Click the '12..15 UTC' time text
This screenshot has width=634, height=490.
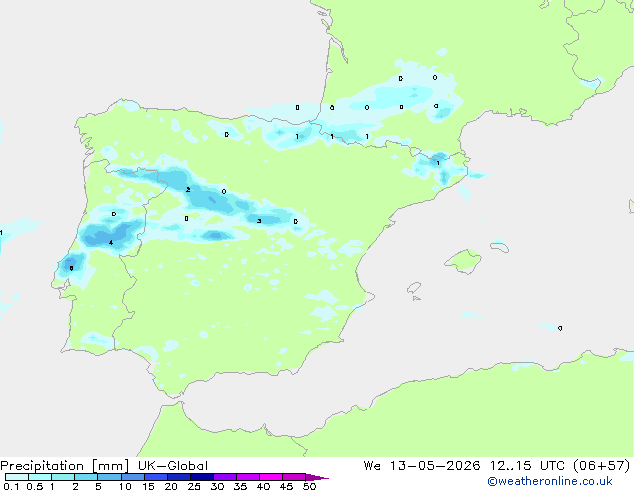click(x=527, y=466)
